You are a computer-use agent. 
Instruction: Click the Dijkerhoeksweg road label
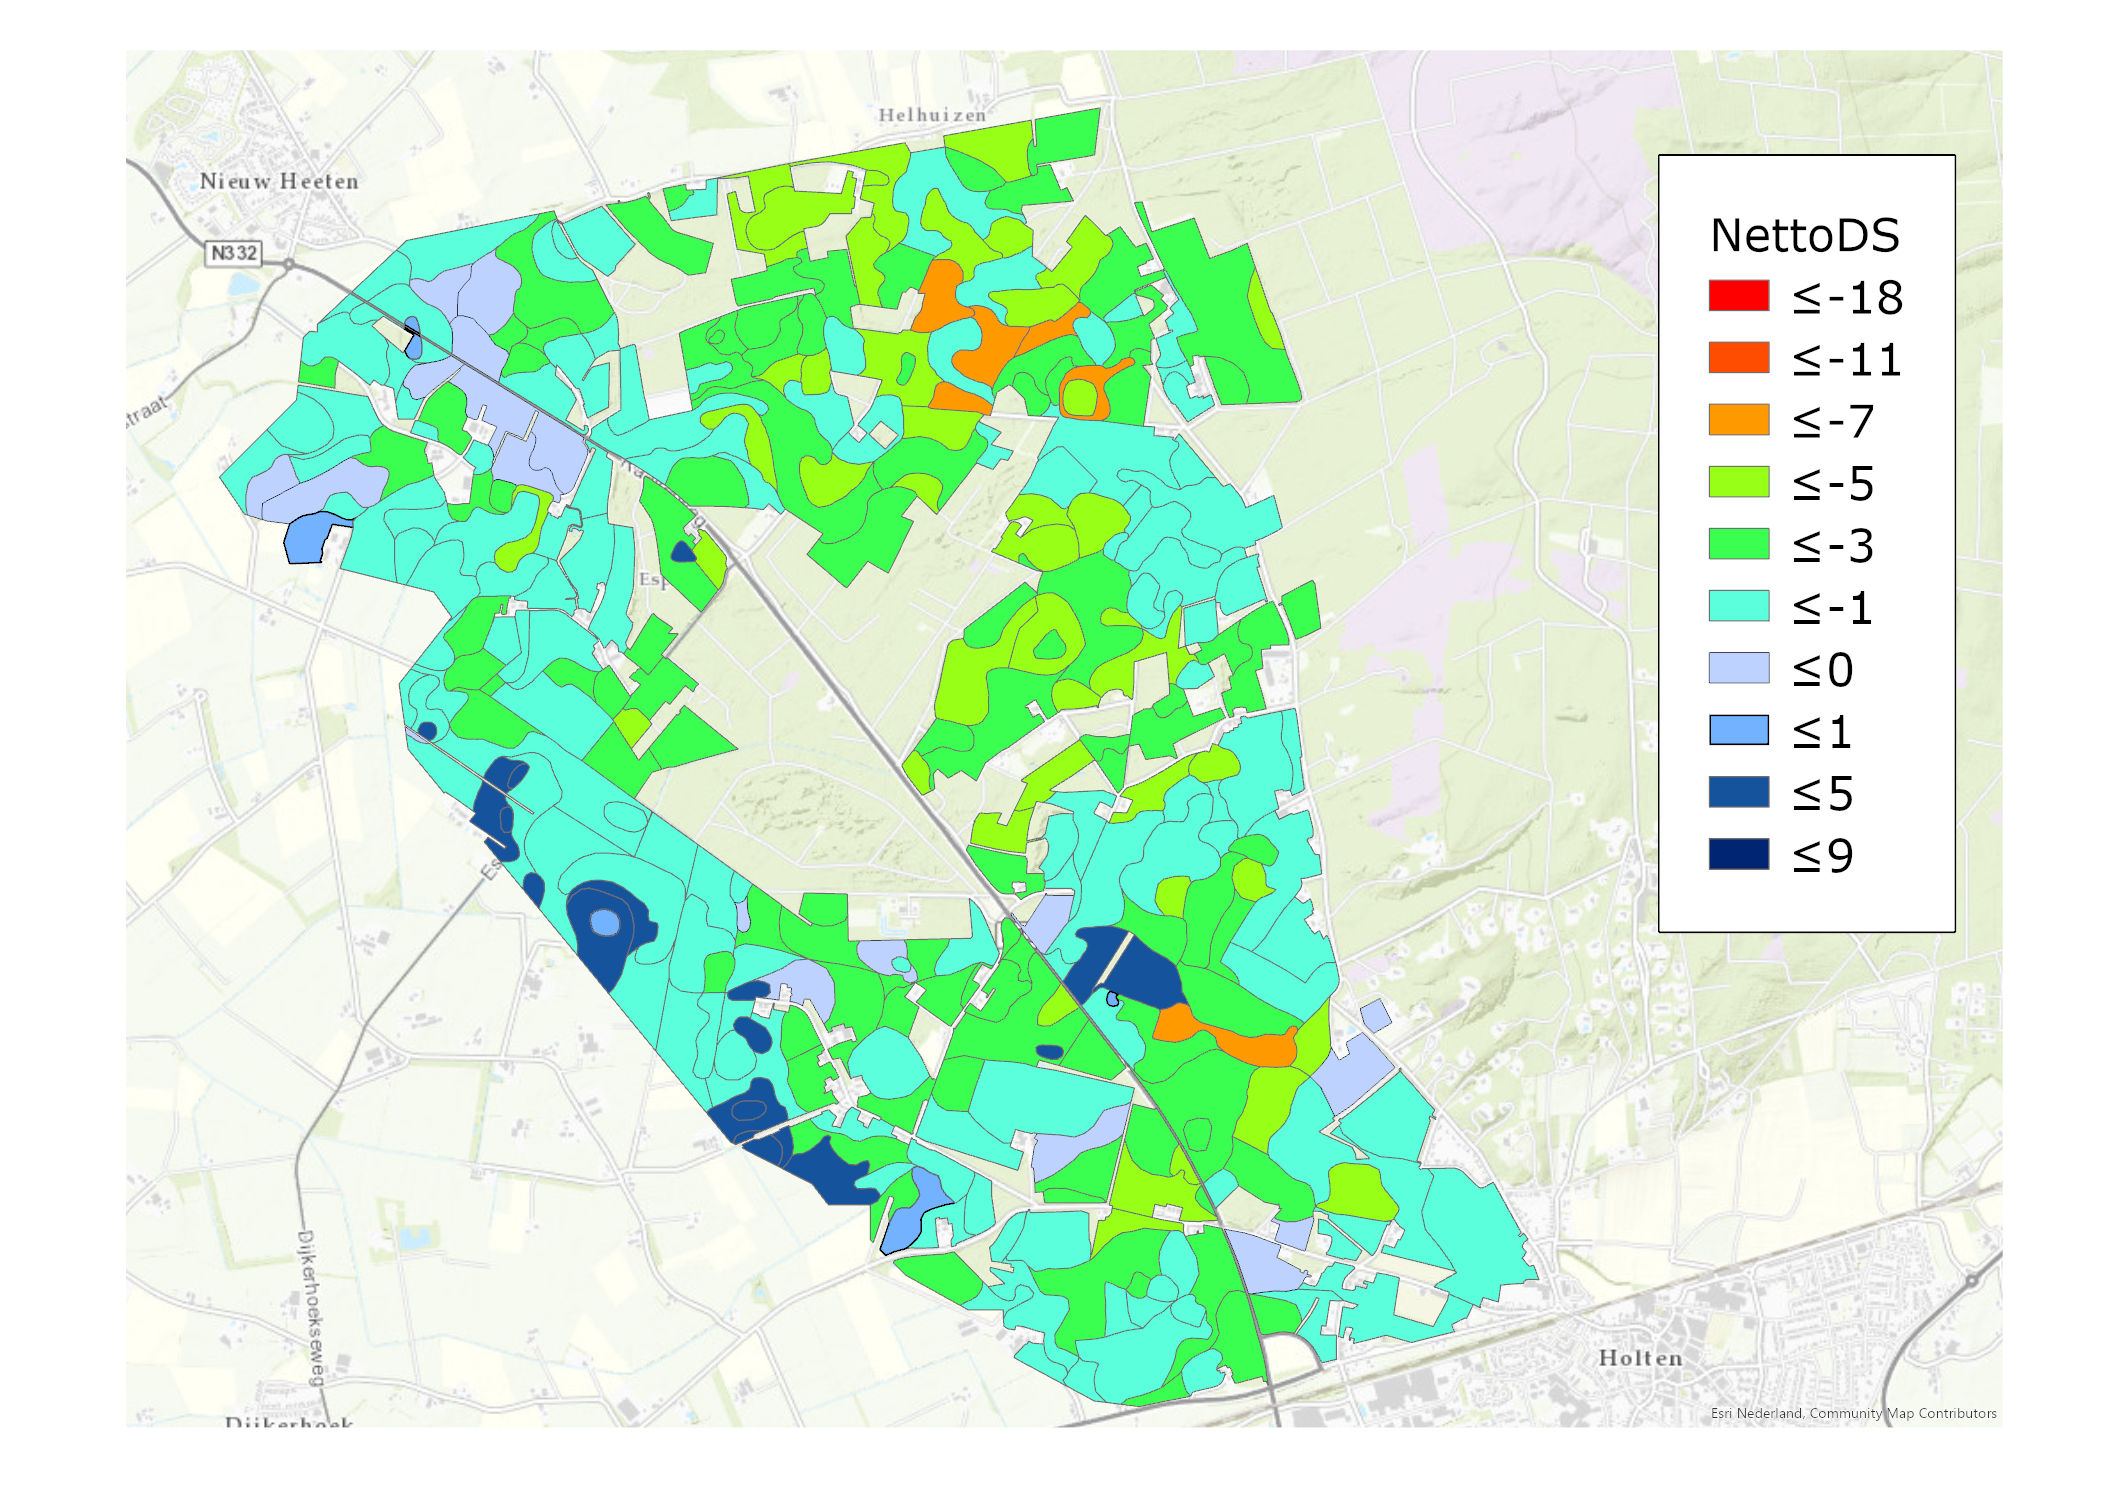(x=311, y=1307)
